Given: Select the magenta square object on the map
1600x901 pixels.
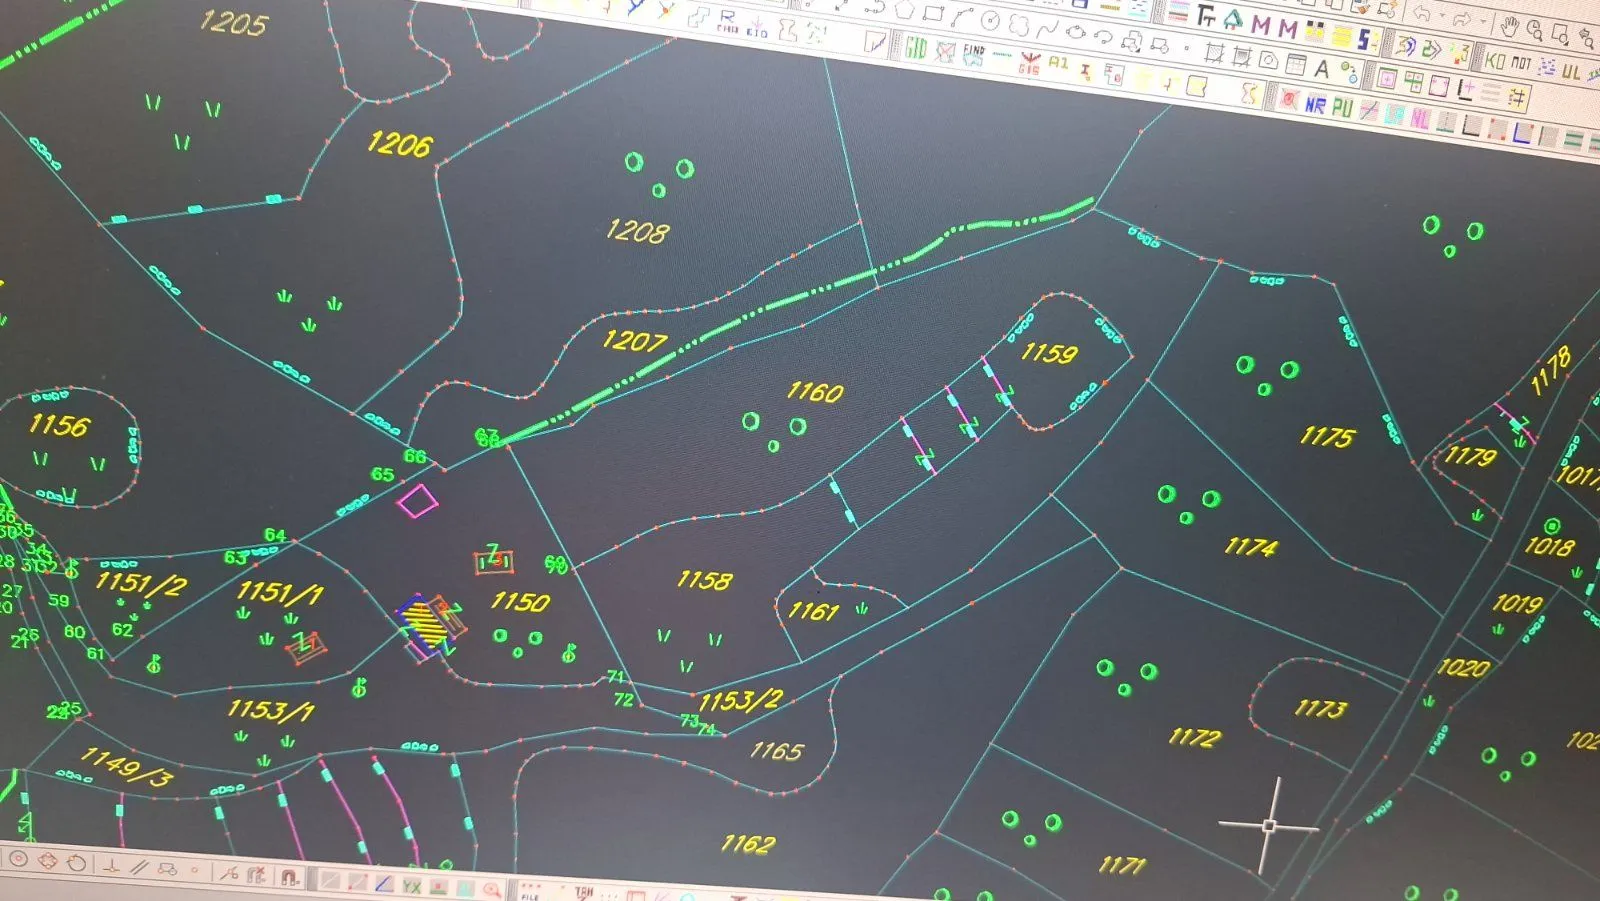Looking at the screenshot, I should click(x=417, y=500).
